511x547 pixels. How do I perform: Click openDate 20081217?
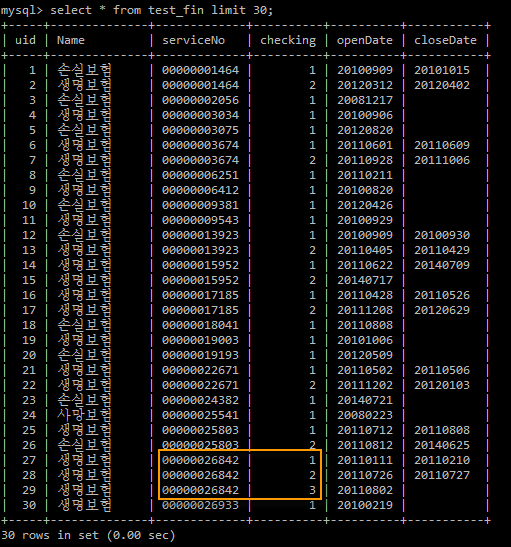coord(365,100)
